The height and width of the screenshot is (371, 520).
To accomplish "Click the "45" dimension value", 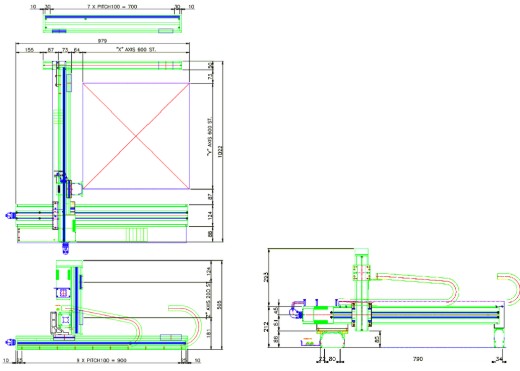I will pos(275,310).
